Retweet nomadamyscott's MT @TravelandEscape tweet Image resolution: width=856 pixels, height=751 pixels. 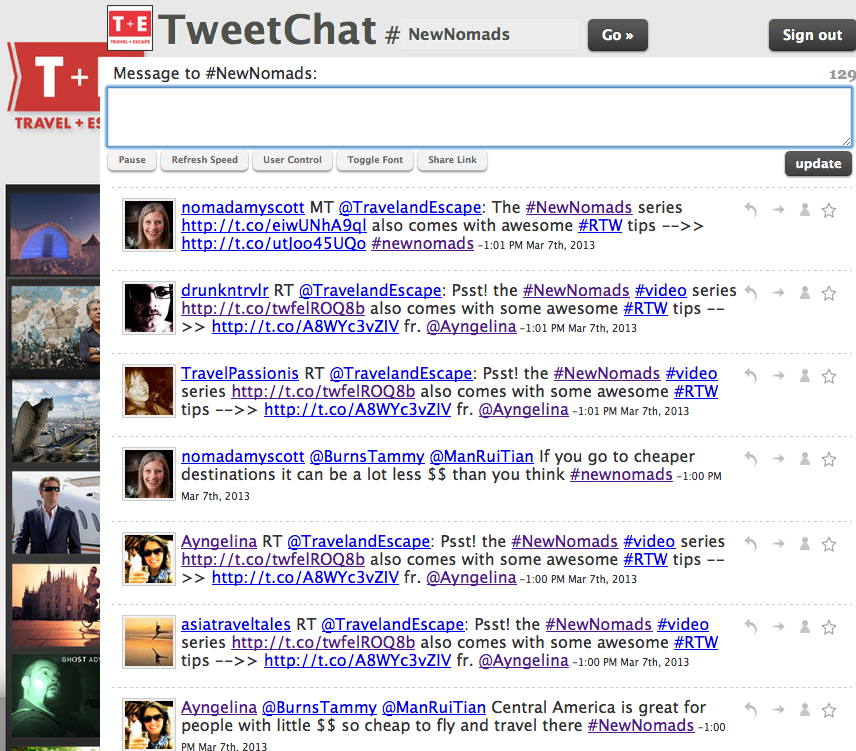(x=778, y=210)
